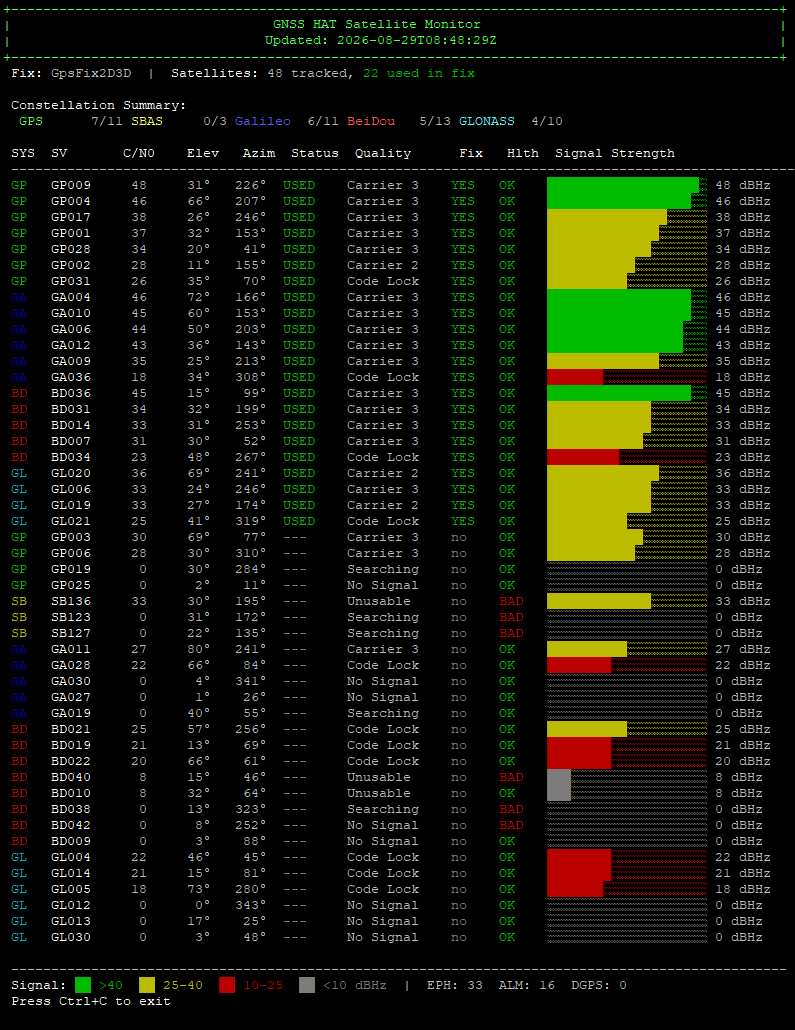Click the 'Azim' column header

coord(259,153)
